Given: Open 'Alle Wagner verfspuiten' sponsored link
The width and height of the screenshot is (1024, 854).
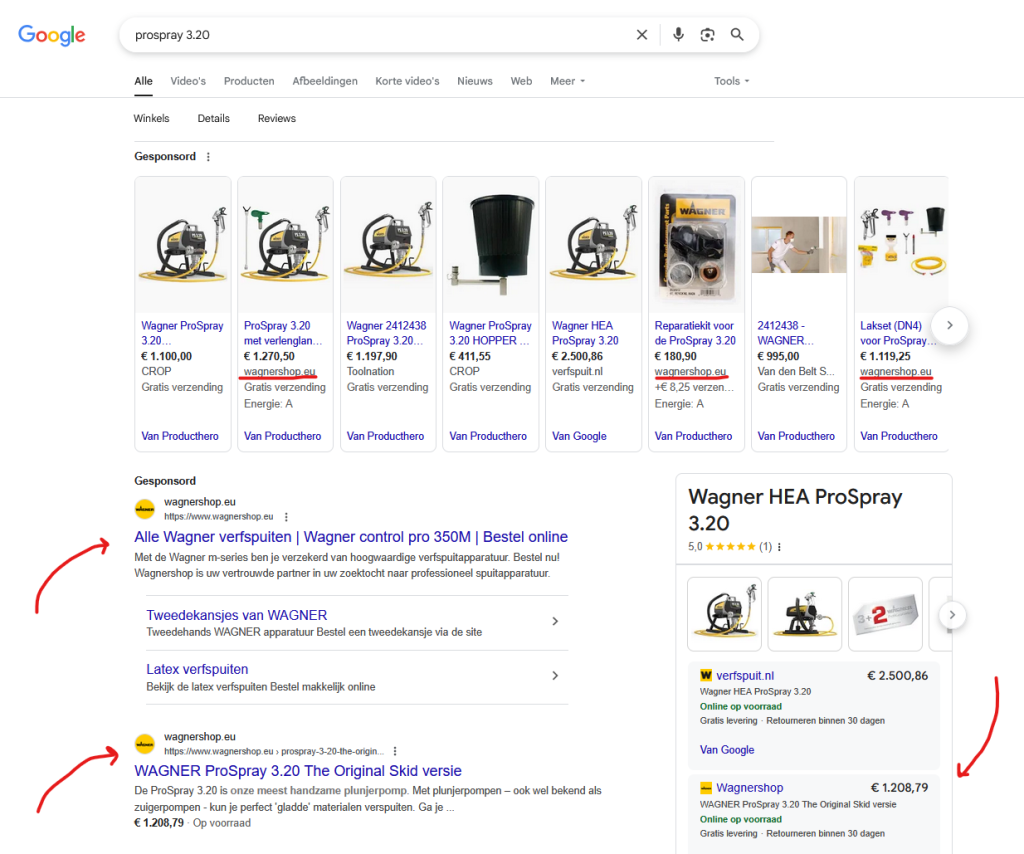Looking at the screenshot, I should tap(351, 537).
